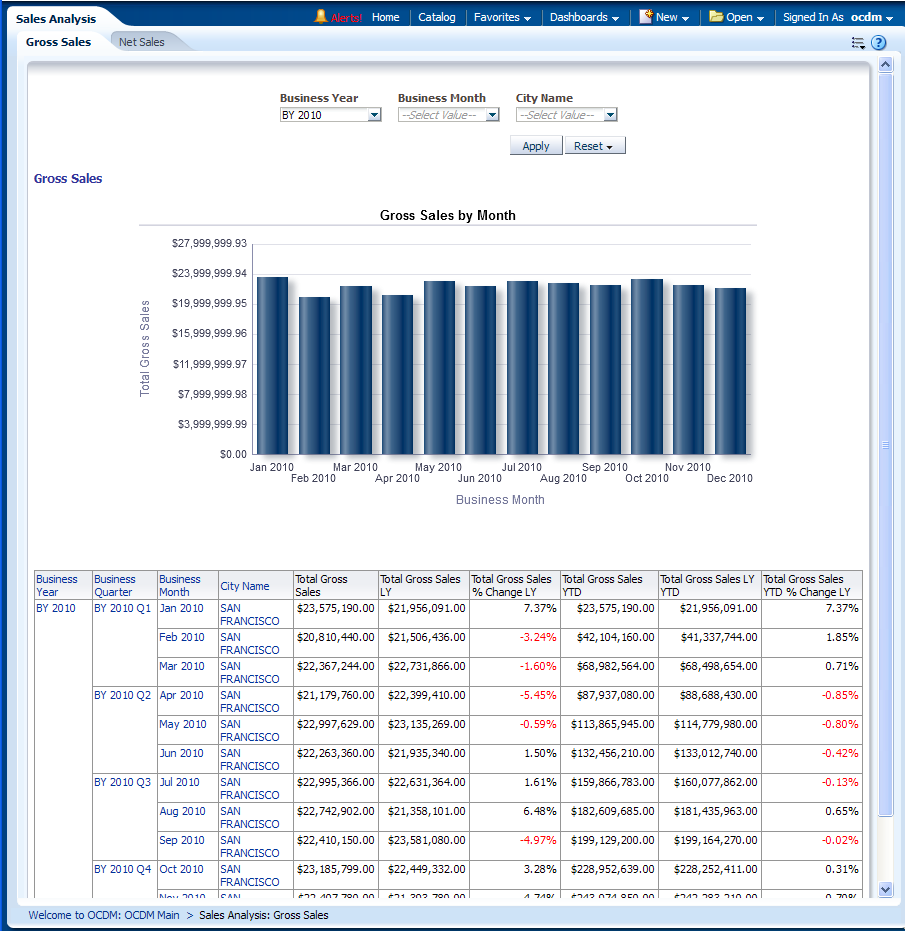Click the Open folder icon
Image resolution: width=905 pixels, height=931 pixels.
pyautogui.click(x=716, y=17)
